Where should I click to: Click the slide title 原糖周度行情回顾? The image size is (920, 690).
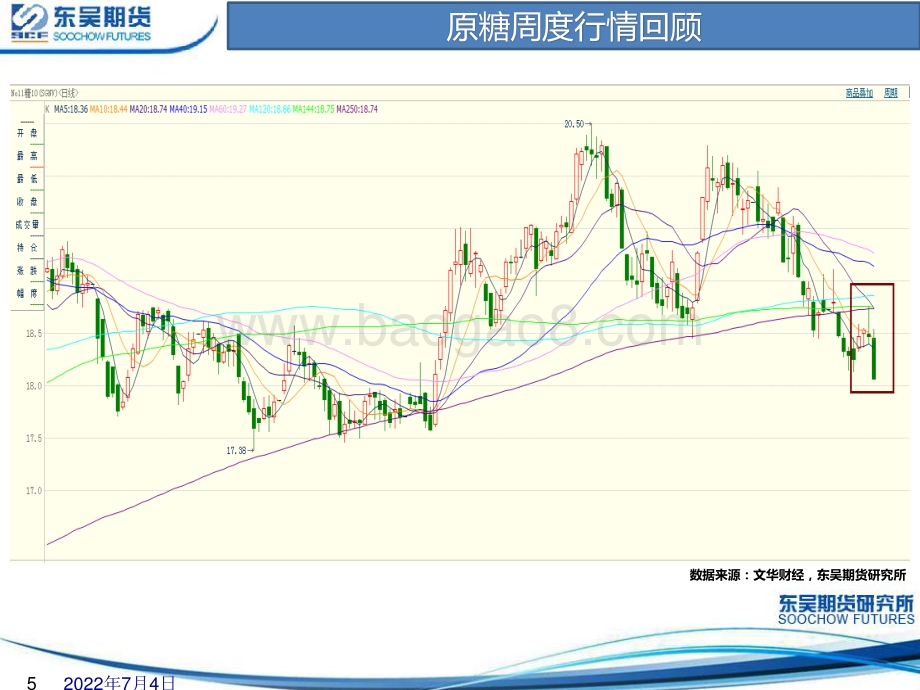[x=573, y=26]
